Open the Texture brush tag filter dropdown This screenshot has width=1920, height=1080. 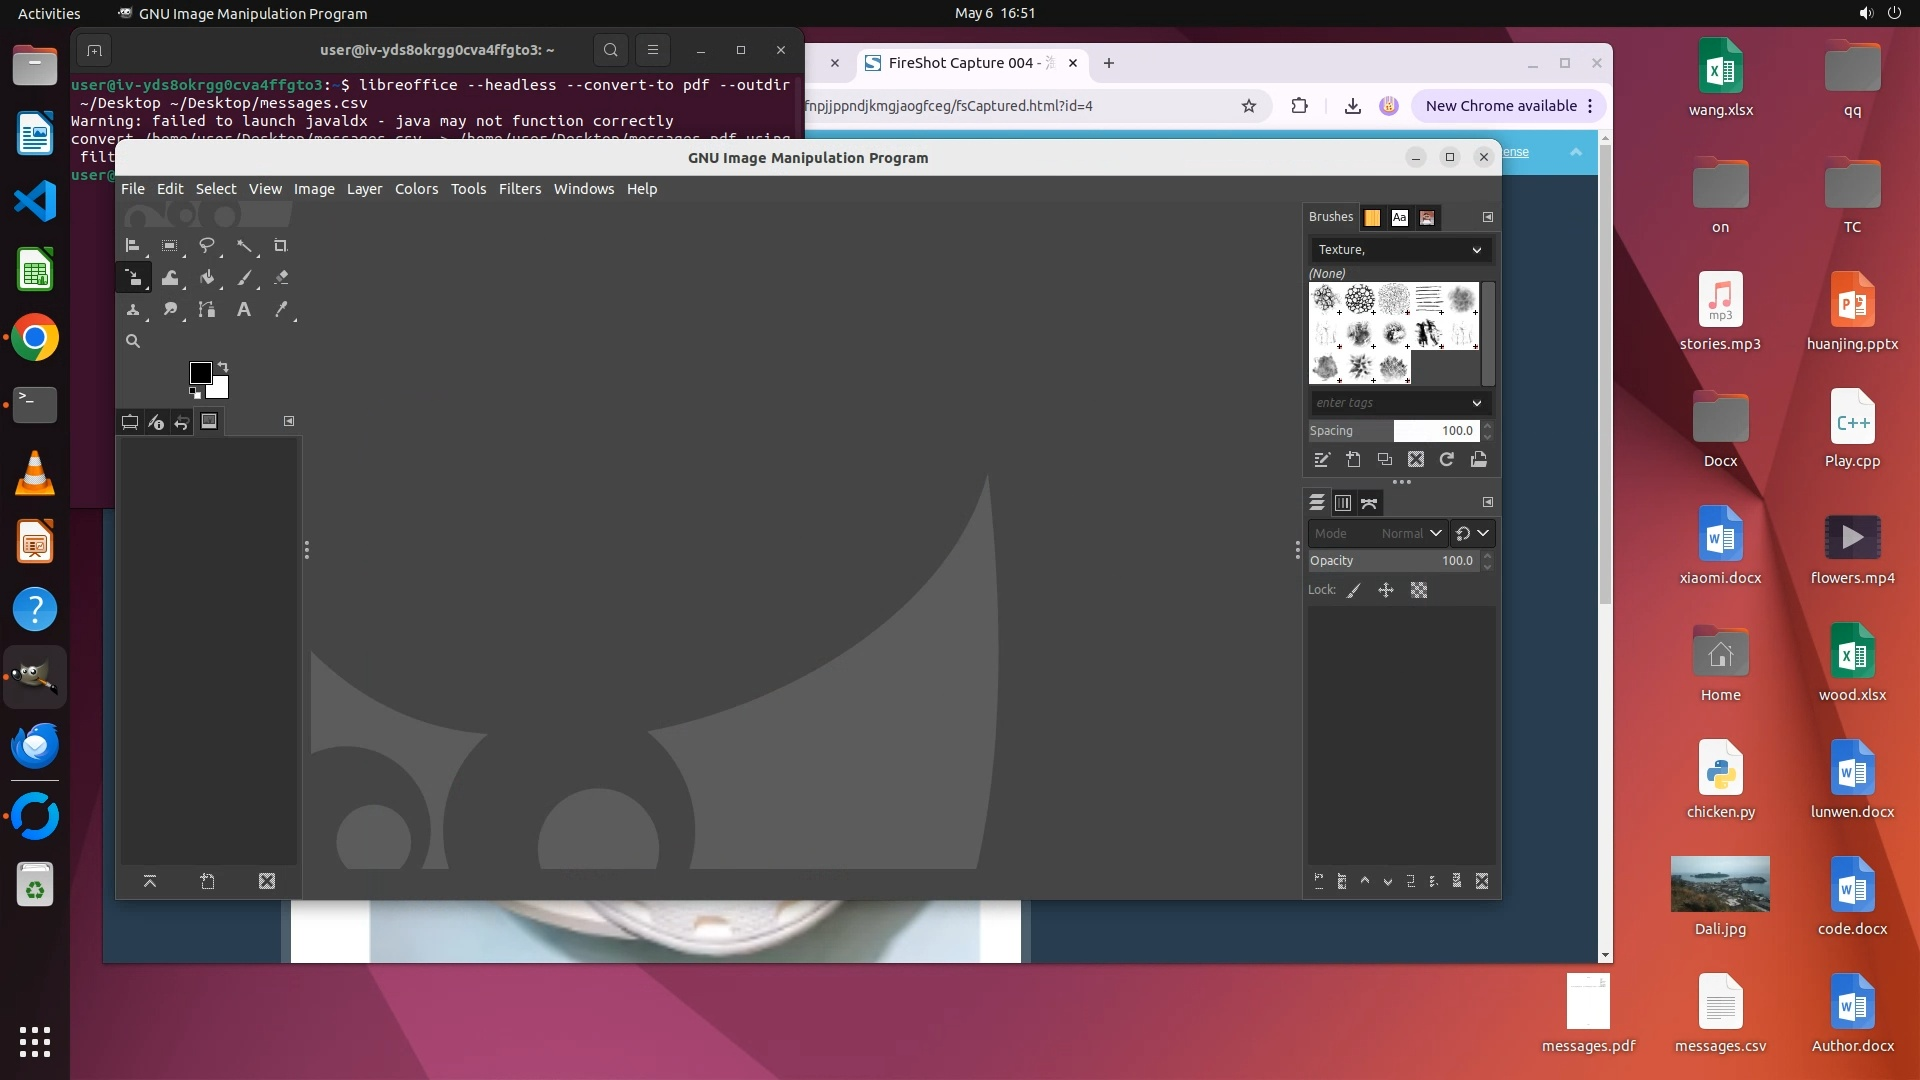(1476, 250)
